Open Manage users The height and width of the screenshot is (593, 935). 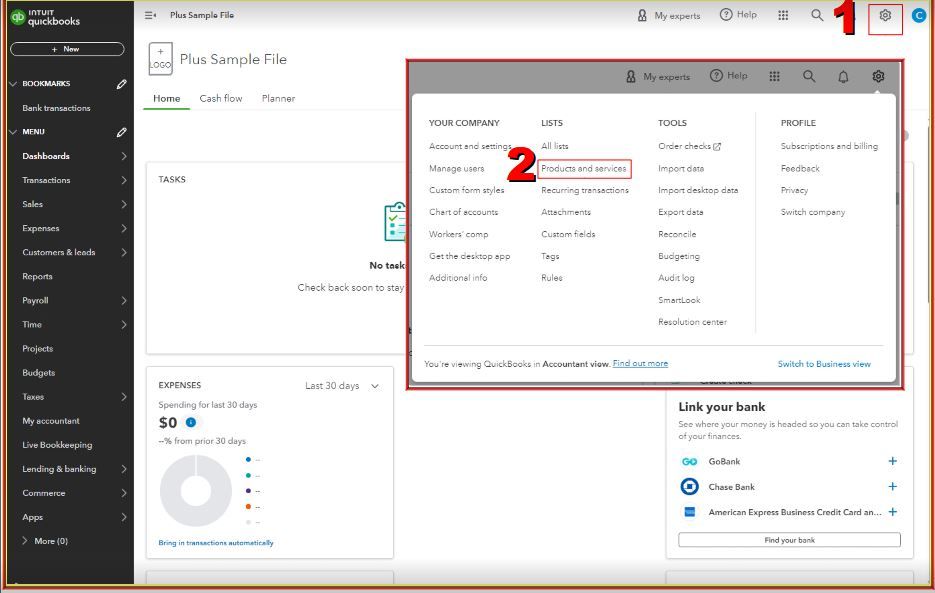click(x=456, y=169)
